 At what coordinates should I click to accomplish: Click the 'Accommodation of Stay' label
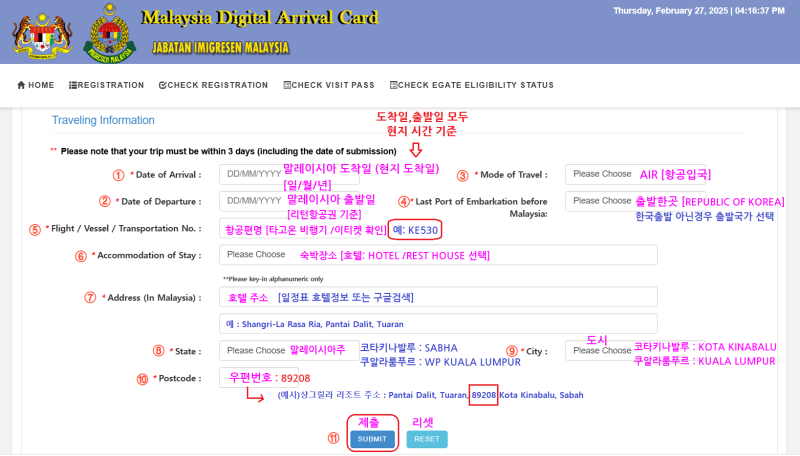pos(146,255)
